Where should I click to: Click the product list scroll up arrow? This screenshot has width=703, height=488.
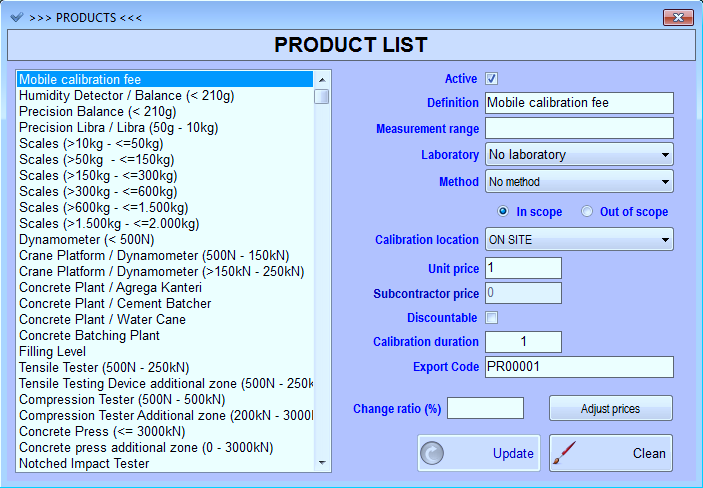point(321,80)
